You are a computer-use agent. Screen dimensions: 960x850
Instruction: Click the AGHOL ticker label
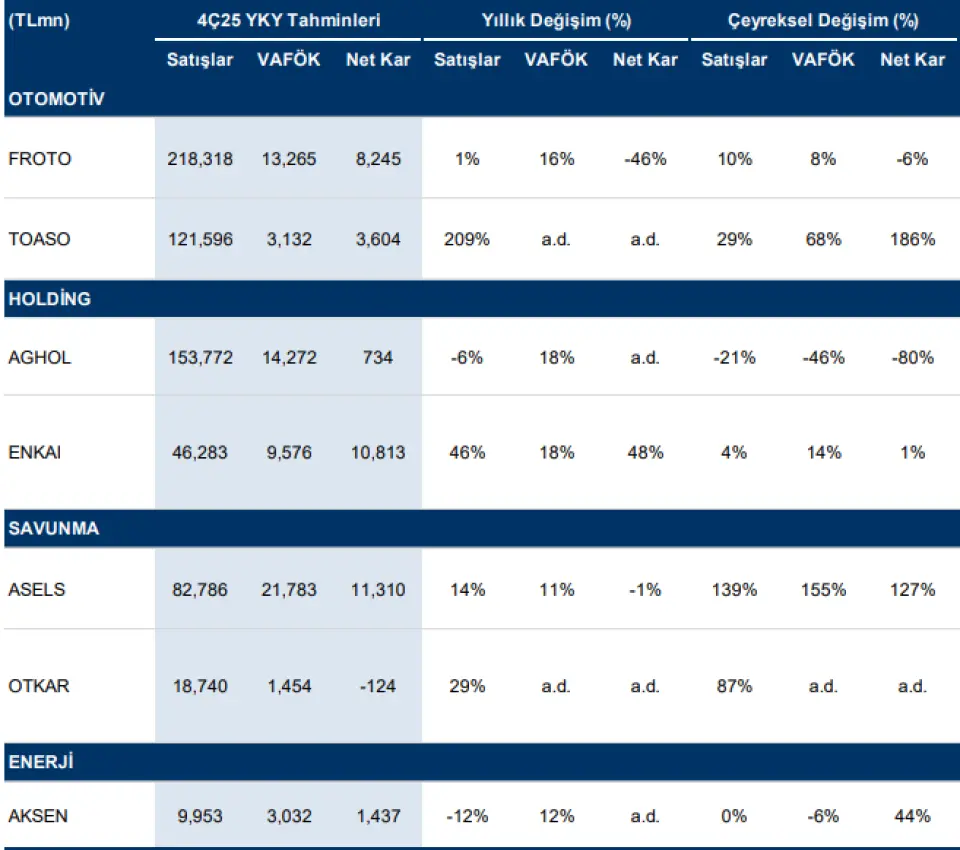[x=40, y=357]
